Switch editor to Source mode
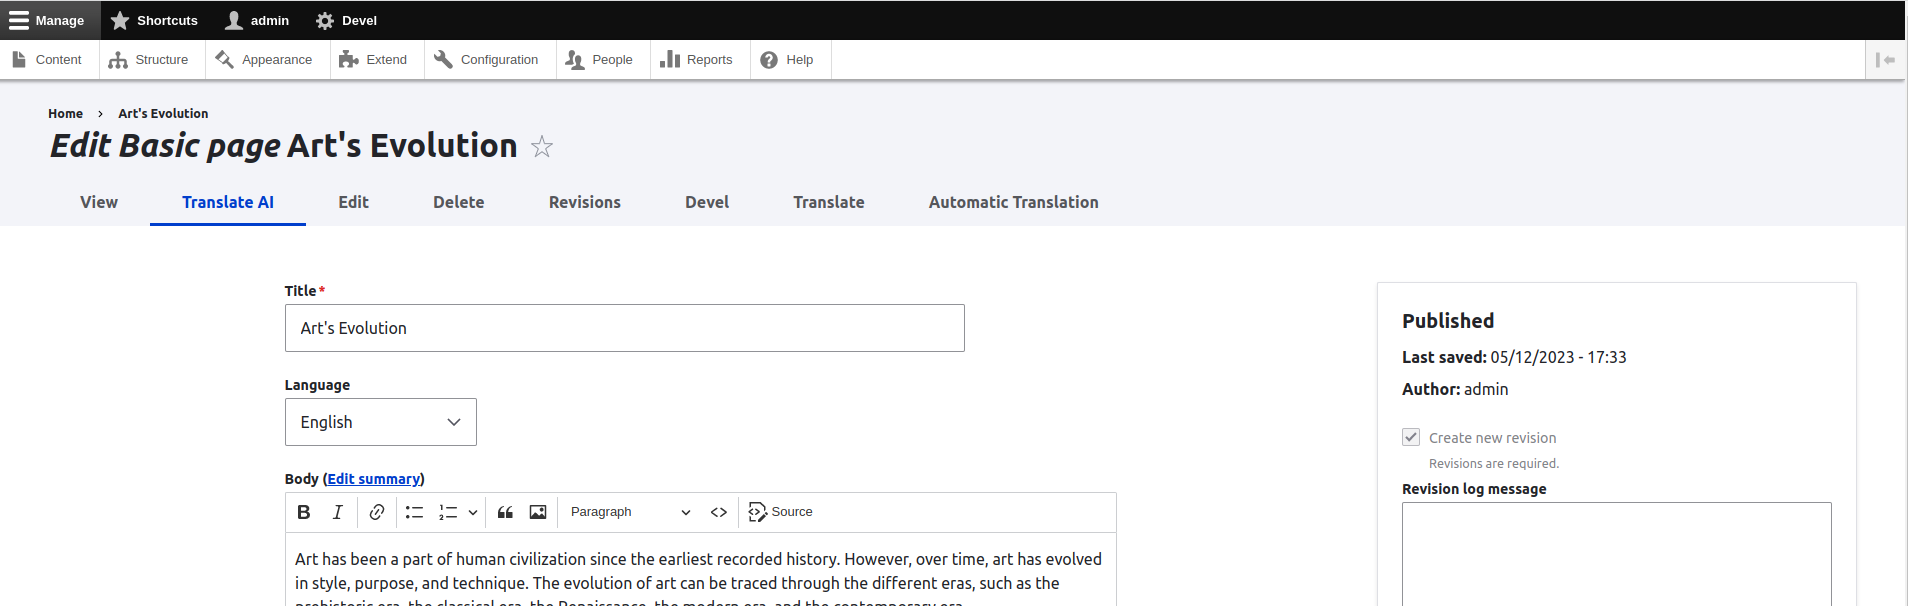This screenshot has width=1908, height=606. point(781,512)
